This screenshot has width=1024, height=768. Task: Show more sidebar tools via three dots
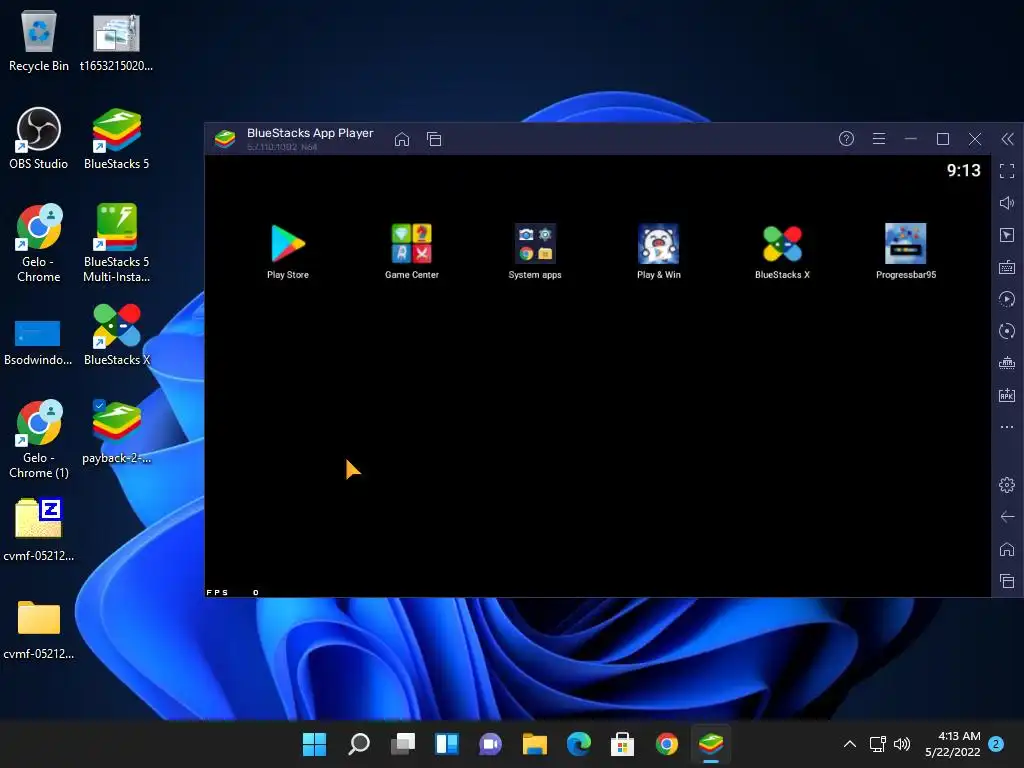coord(1007,427)
